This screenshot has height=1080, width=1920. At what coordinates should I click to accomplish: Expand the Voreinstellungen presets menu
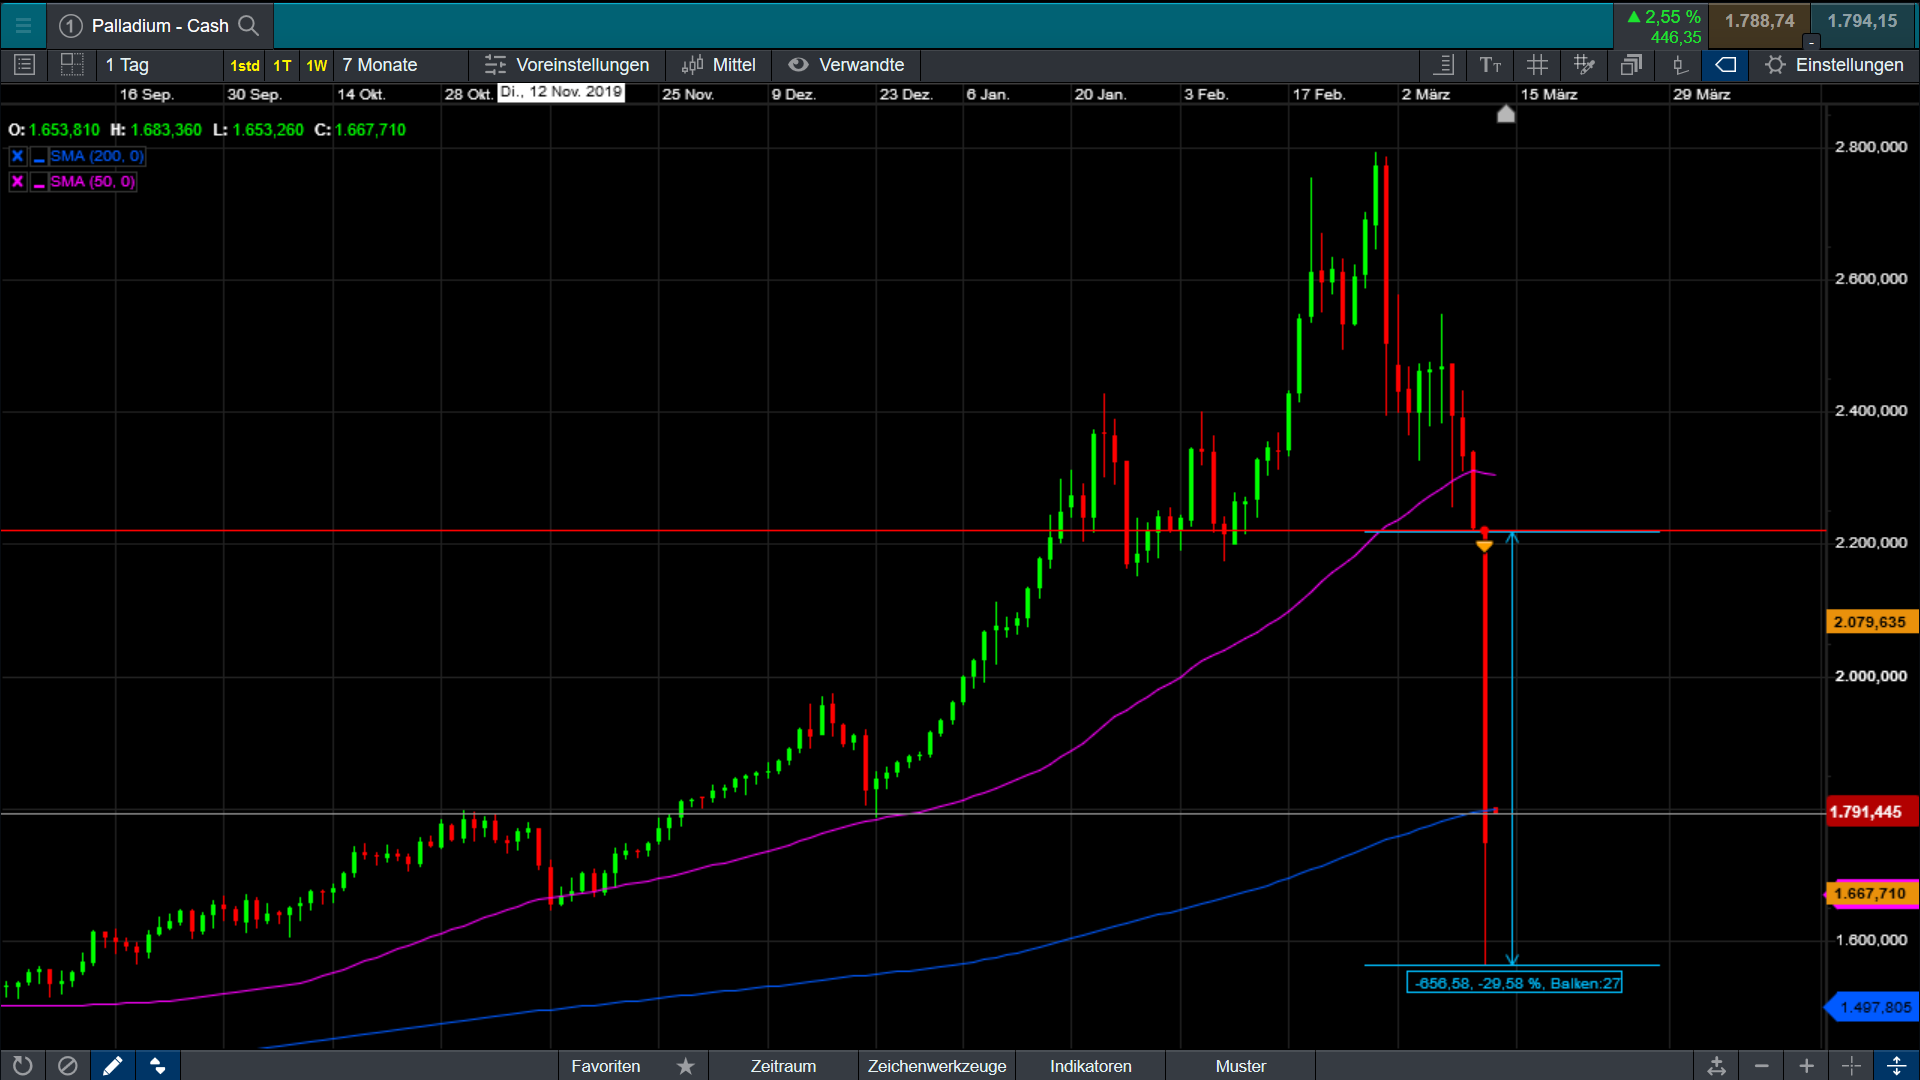pyautogui.click(x=567, y=65)
